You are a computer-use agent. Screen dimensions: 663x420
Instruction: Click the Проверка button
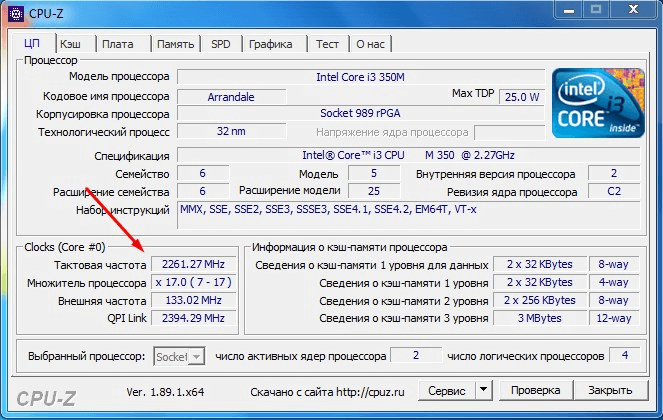coord(536,390)
